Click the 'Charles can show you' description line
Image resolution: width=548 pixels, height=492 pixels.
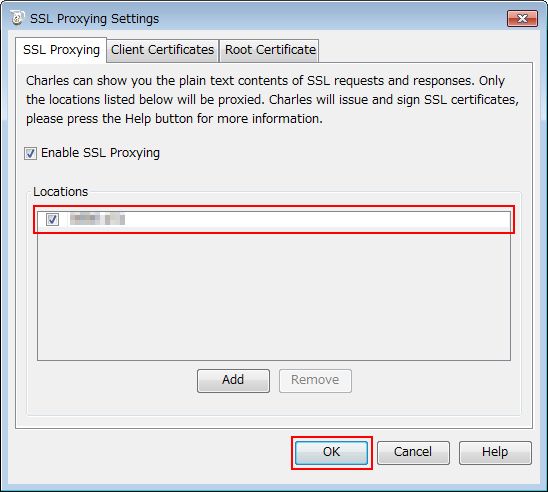pos(265,81)
